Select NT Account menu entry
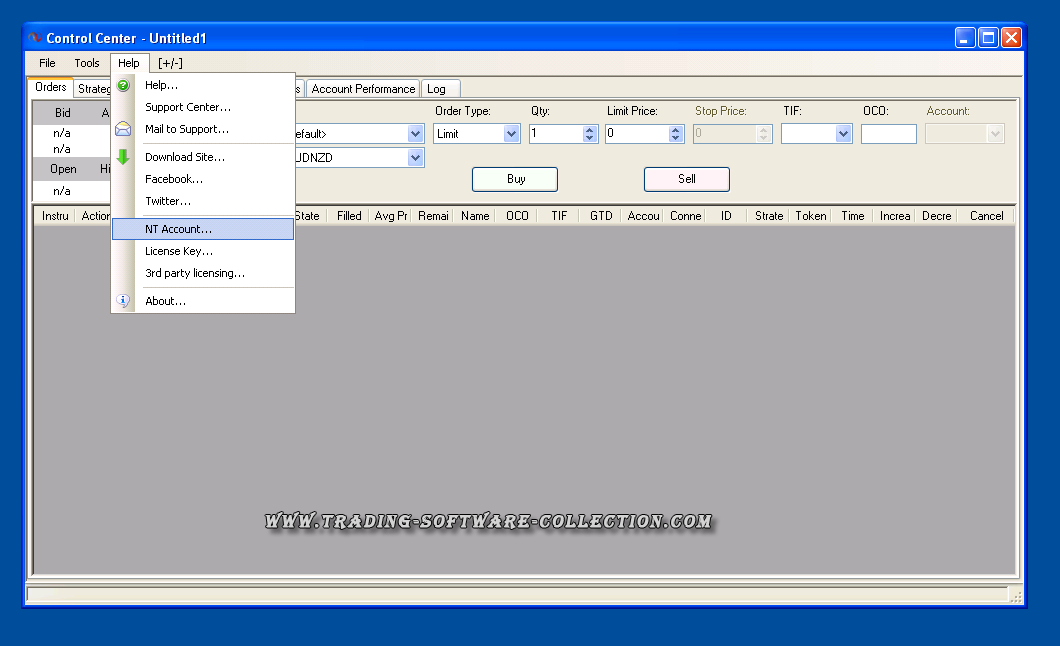The width and height of the screenshot is (1060, 646). coord(179,229)
